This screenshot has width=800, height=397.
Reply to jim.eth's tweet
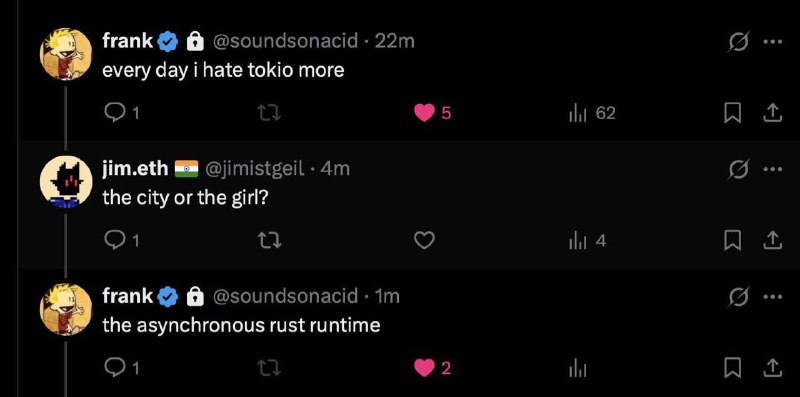coord(121,240)
